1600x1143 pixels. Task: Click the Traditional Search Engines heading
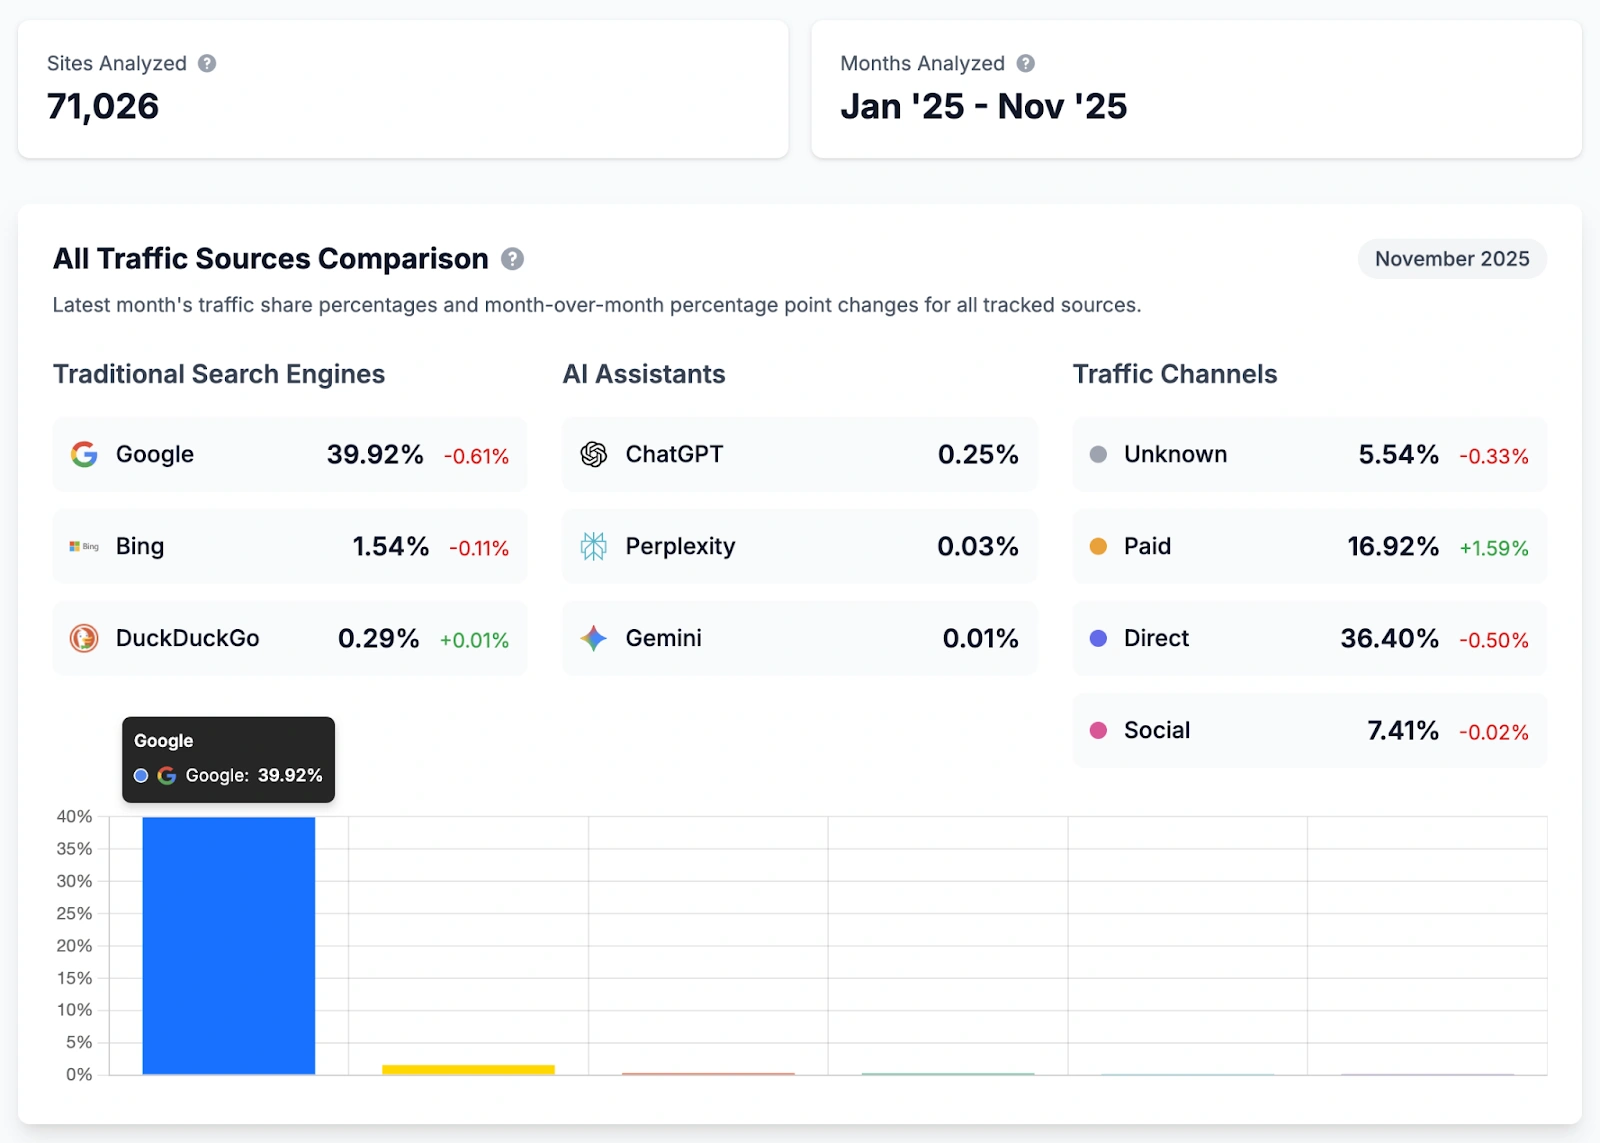[x=219, y=374]
